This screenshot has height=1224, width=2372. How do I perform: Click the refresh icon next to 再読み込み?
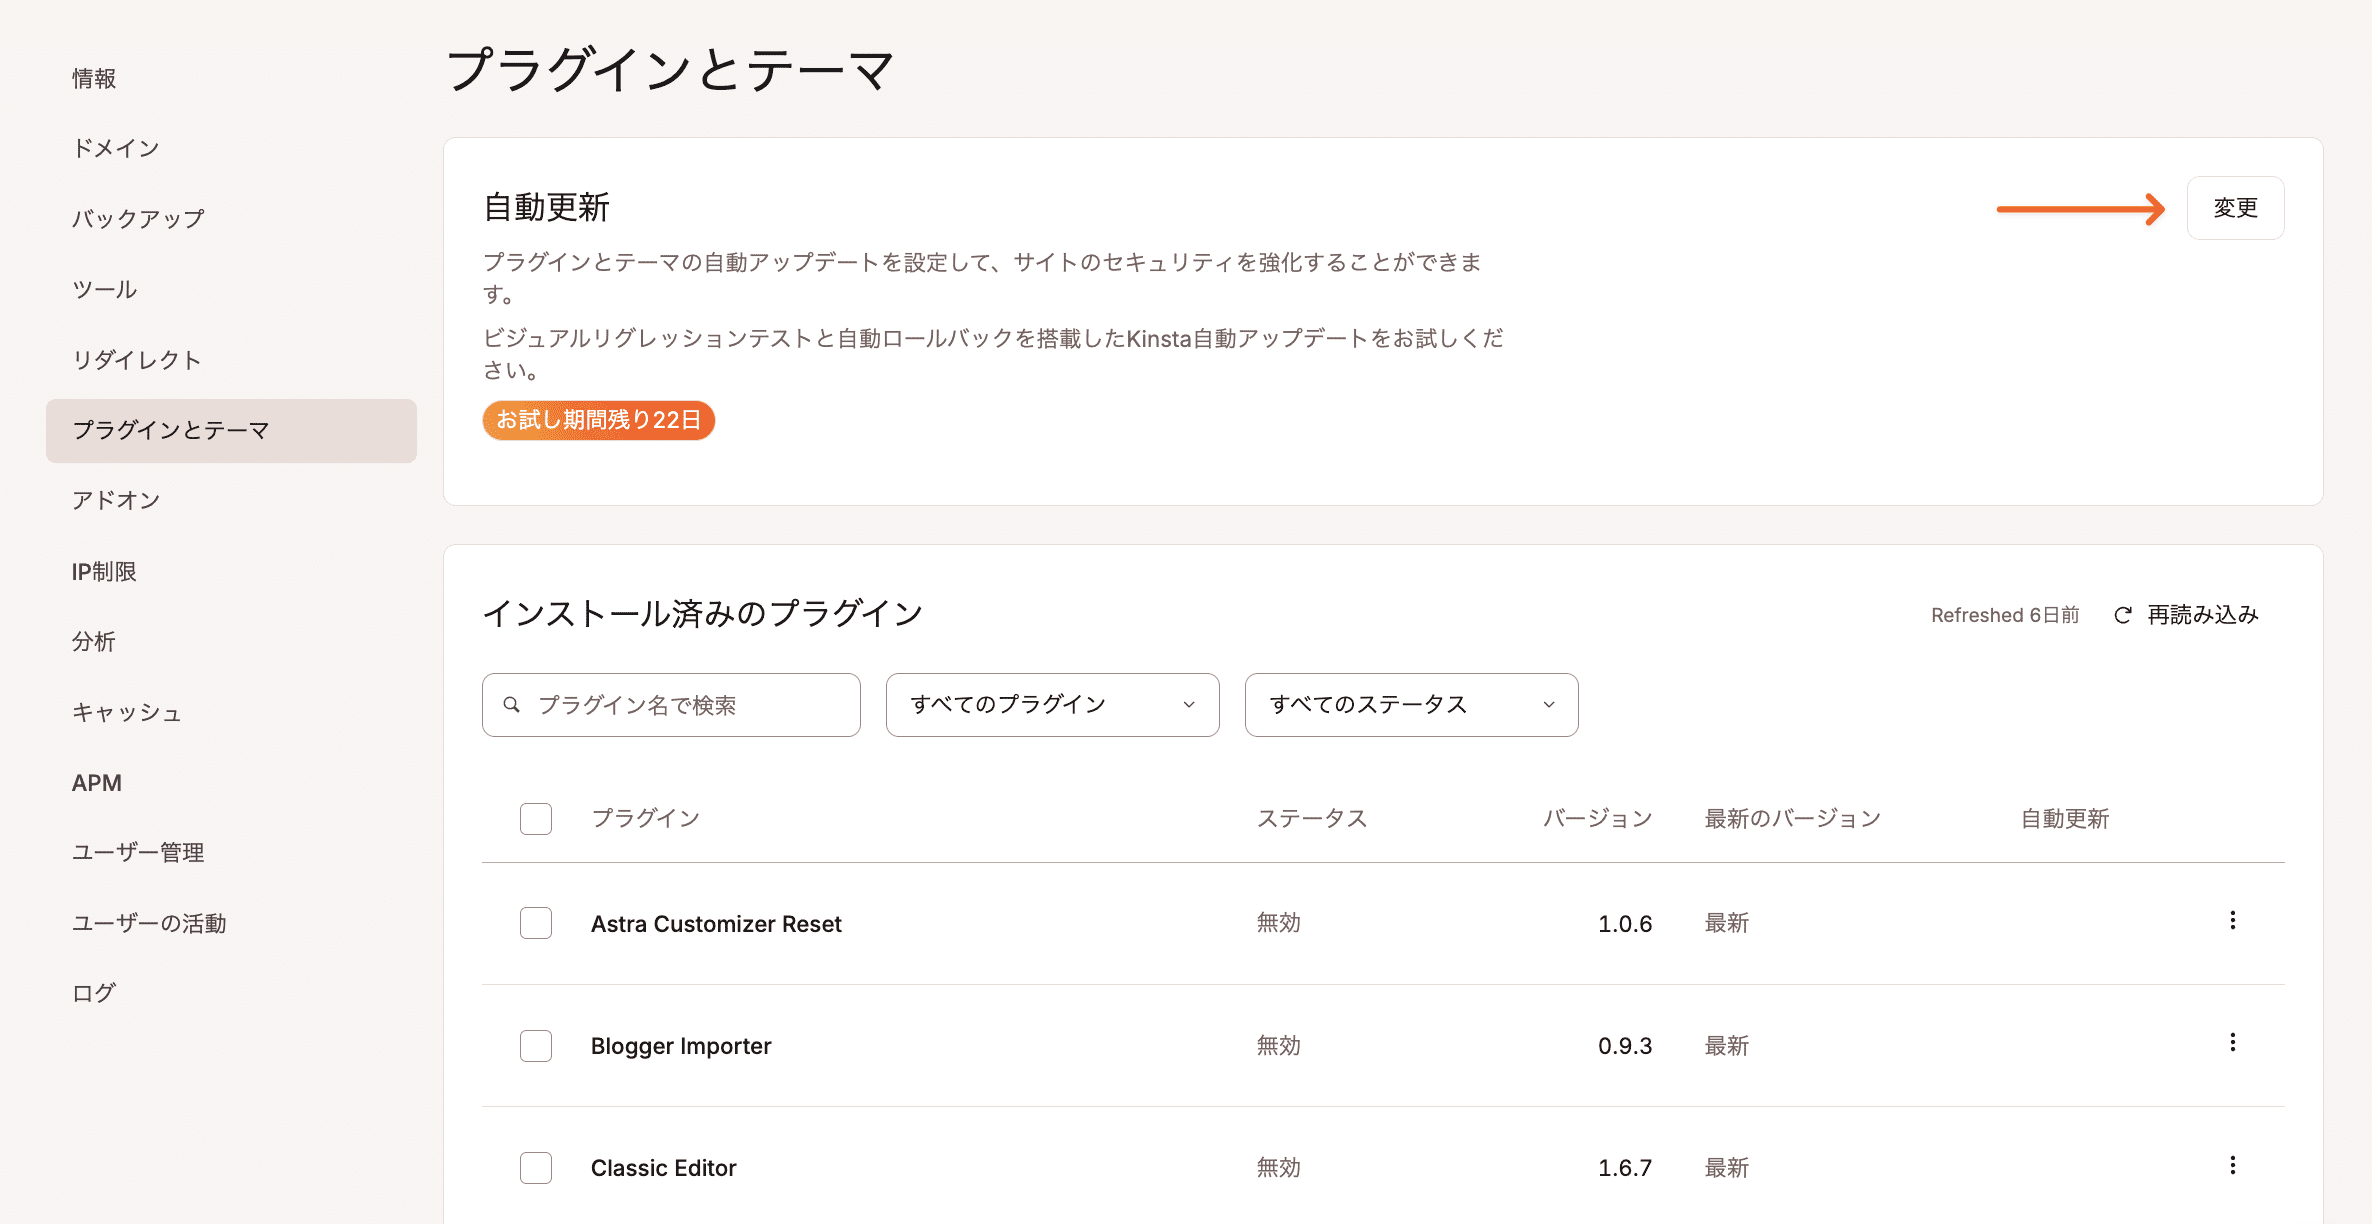coord(2121,614)
